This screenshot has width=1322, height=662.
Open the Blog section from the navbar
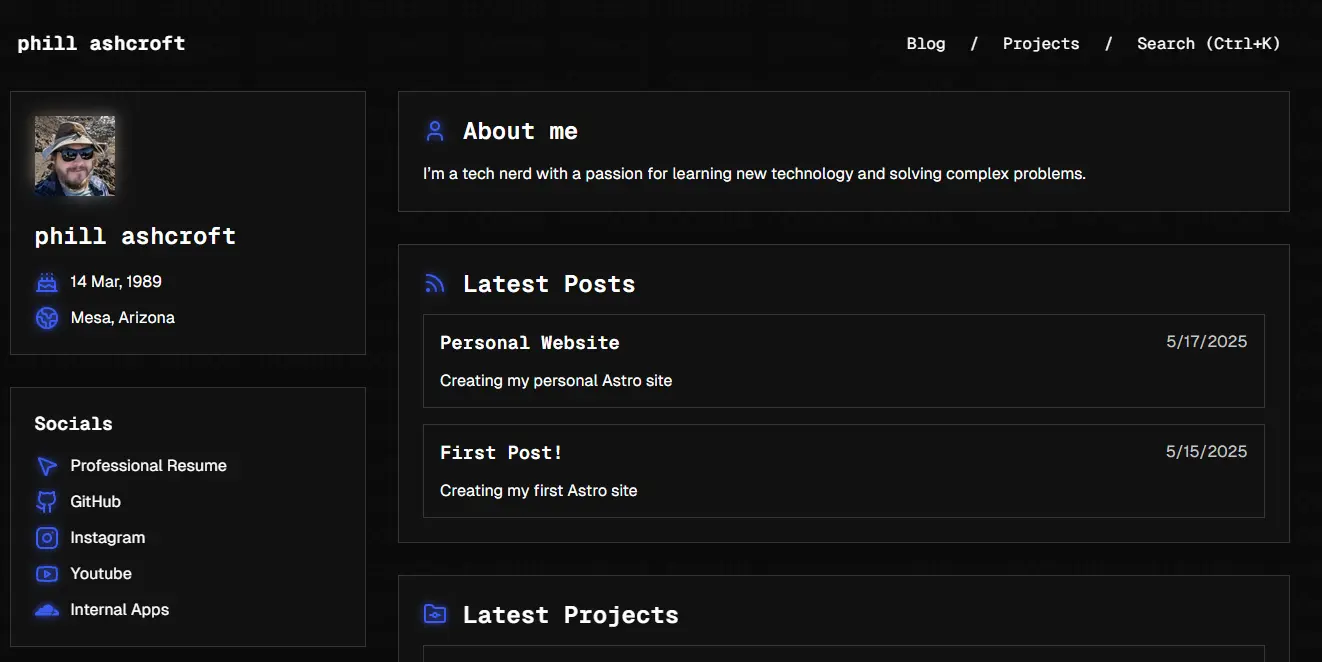(x=925, y=43)
